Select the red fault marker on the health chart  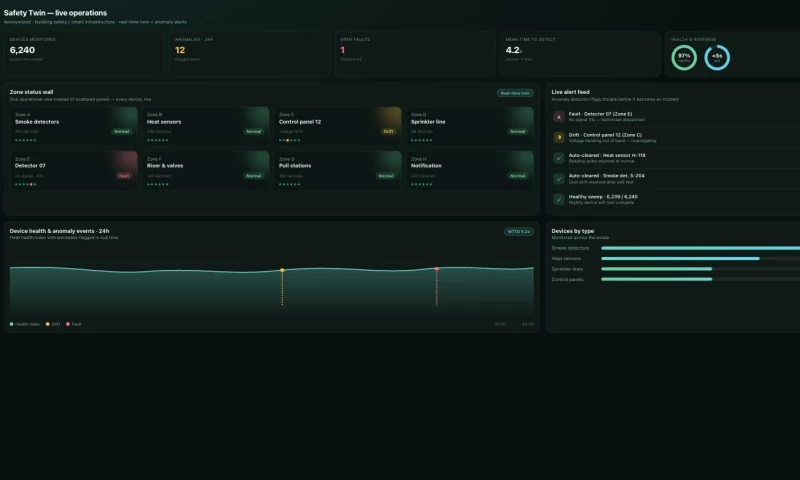[437, 269]
